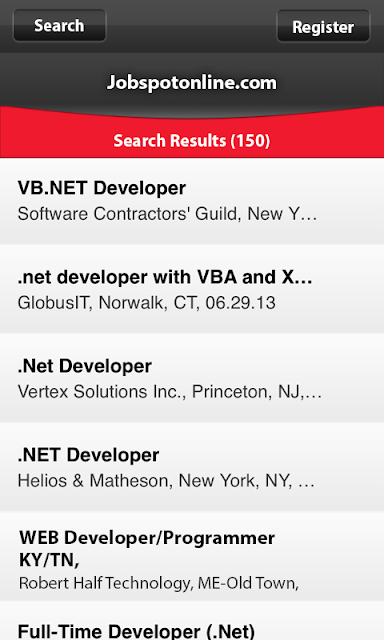This screenshot has height=640, width=384.
Task: Select the 06.29.13 date in GlobusIT row
Action: pyautogui.click(x=241, y=303)
